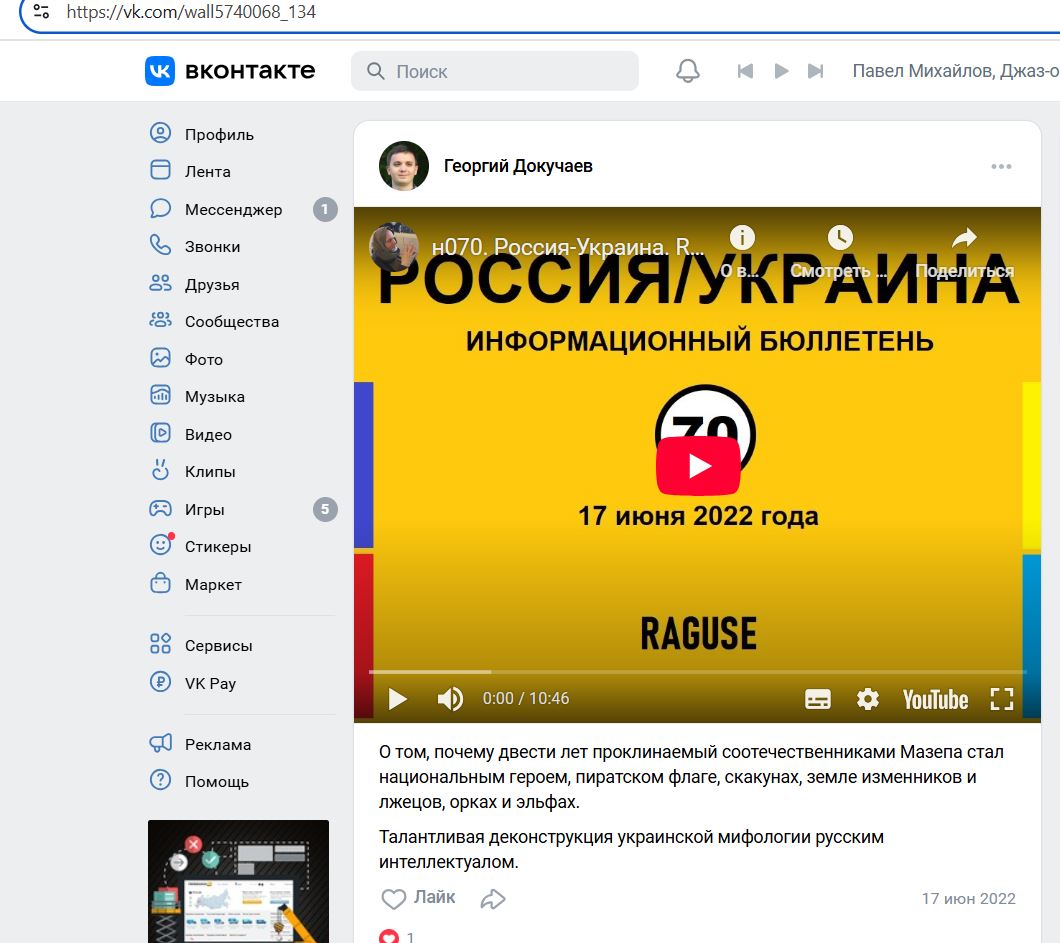Open Георгий Докучаев's profile link
1060x943 pixels.
518,166
